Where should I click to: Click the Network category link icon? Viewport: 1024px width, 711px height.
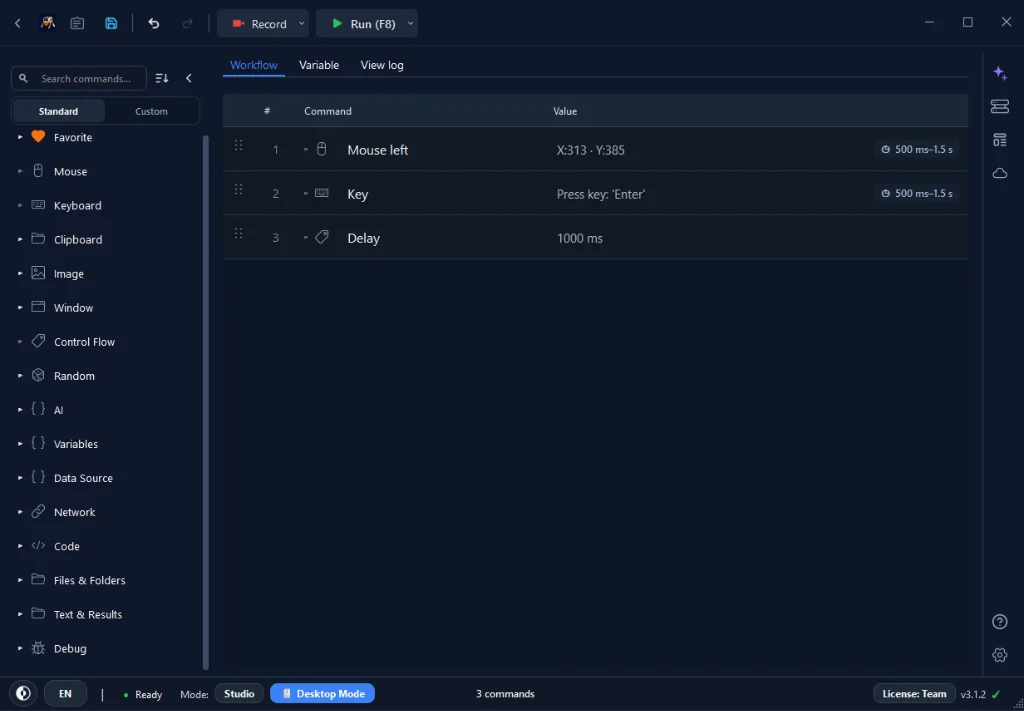tap(39, 511)
